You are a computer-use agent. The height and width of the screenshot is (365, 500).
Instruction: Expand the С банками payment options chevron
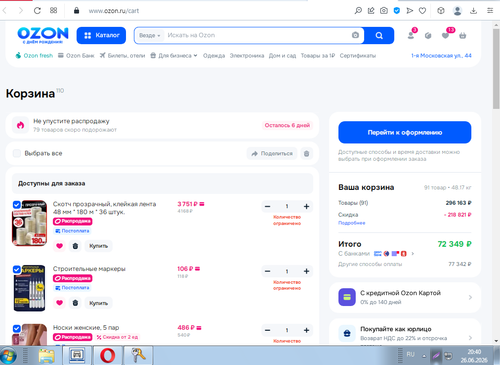(413, 254)
